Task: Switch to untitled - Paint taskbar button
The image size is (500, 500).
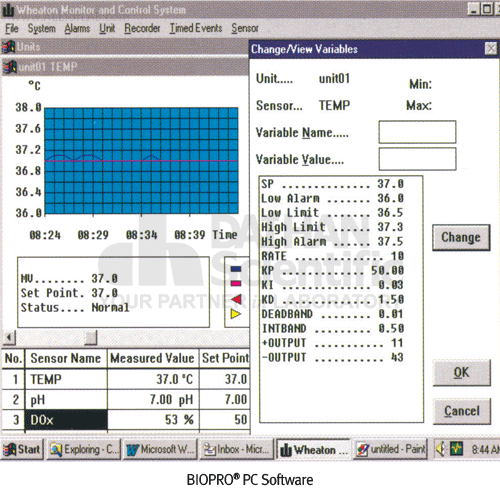Action: point(390,450)
